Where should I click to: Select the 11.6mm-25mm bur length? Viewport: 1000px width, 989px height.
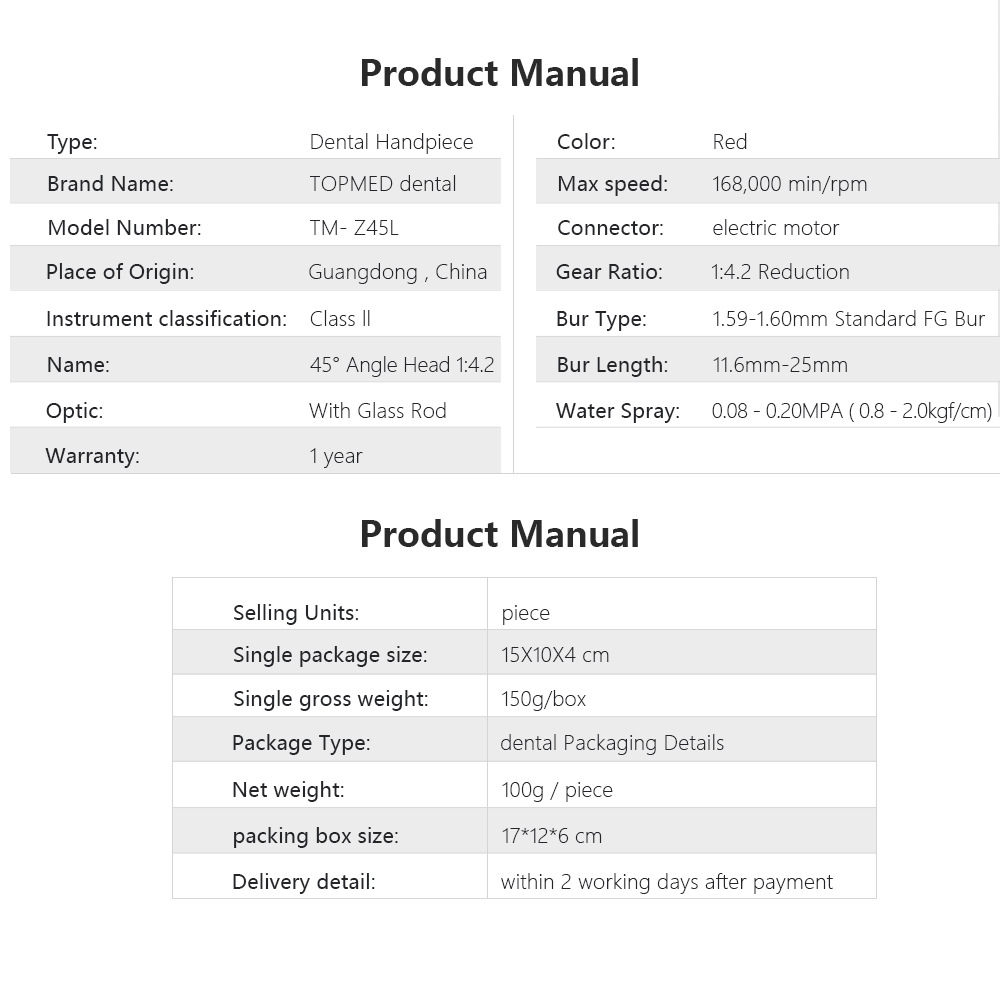780,365
